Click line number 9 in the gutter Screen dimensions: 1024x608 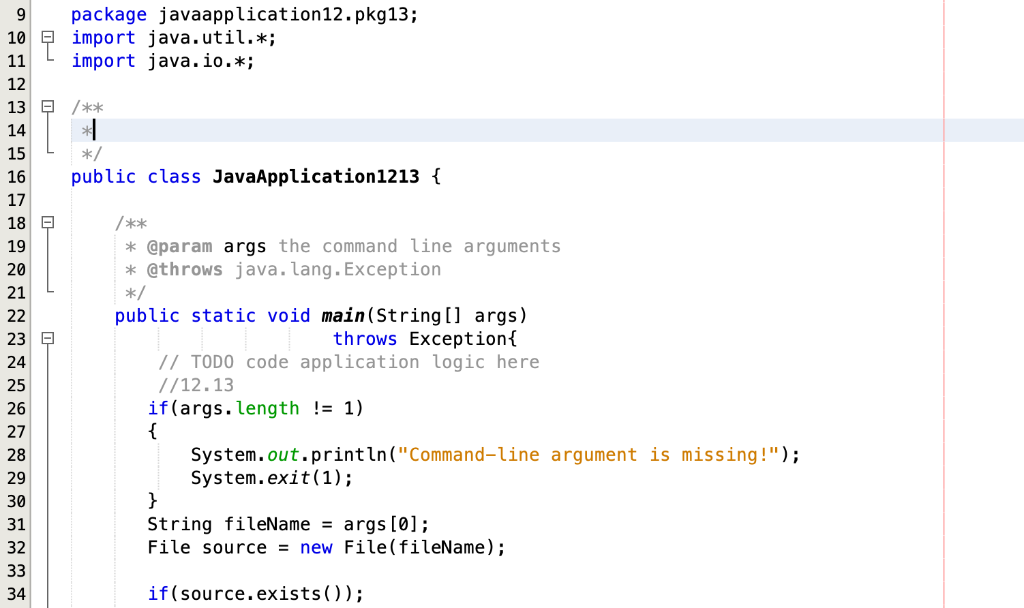(21, 14)
